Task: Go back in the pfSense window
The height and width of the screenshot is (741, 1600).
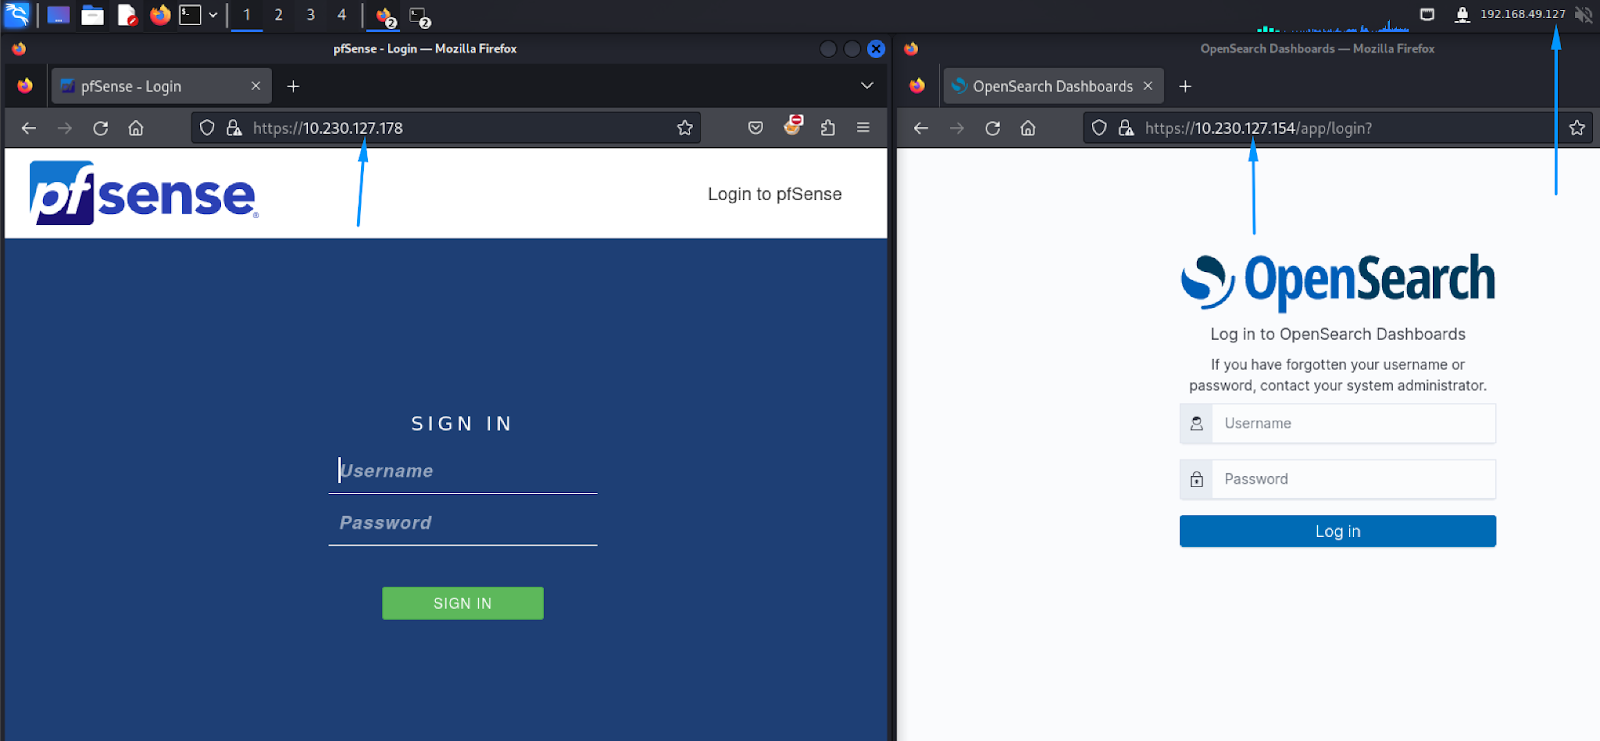Action: [x=29, y=128]
